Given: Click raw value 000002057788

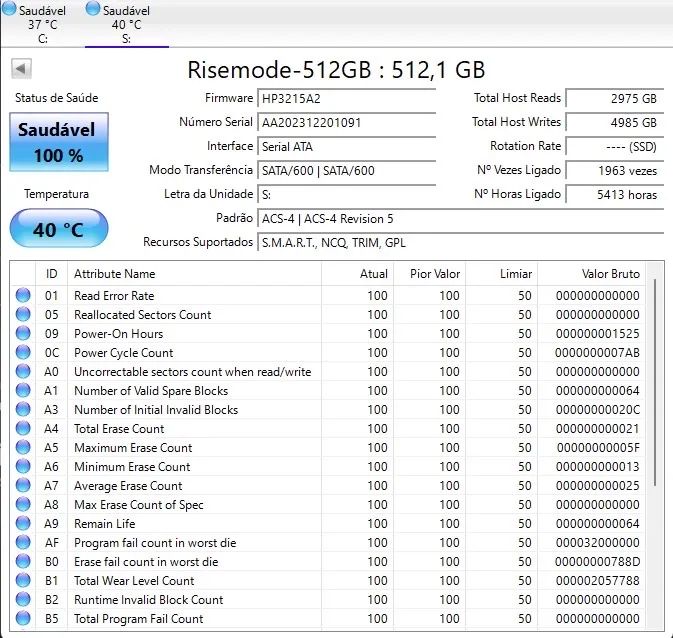Looking at the screenshot, I should point(597,581).
